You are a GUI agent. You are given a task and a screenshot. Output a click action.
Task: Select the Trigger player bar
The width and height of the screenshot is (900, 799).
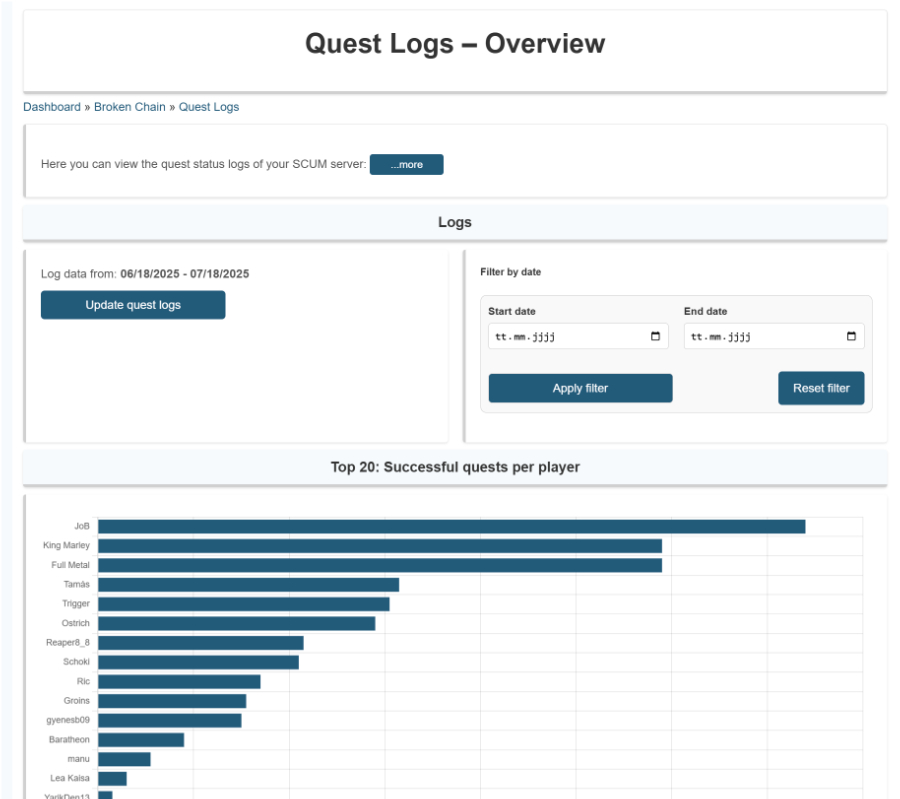click(243, 604)
